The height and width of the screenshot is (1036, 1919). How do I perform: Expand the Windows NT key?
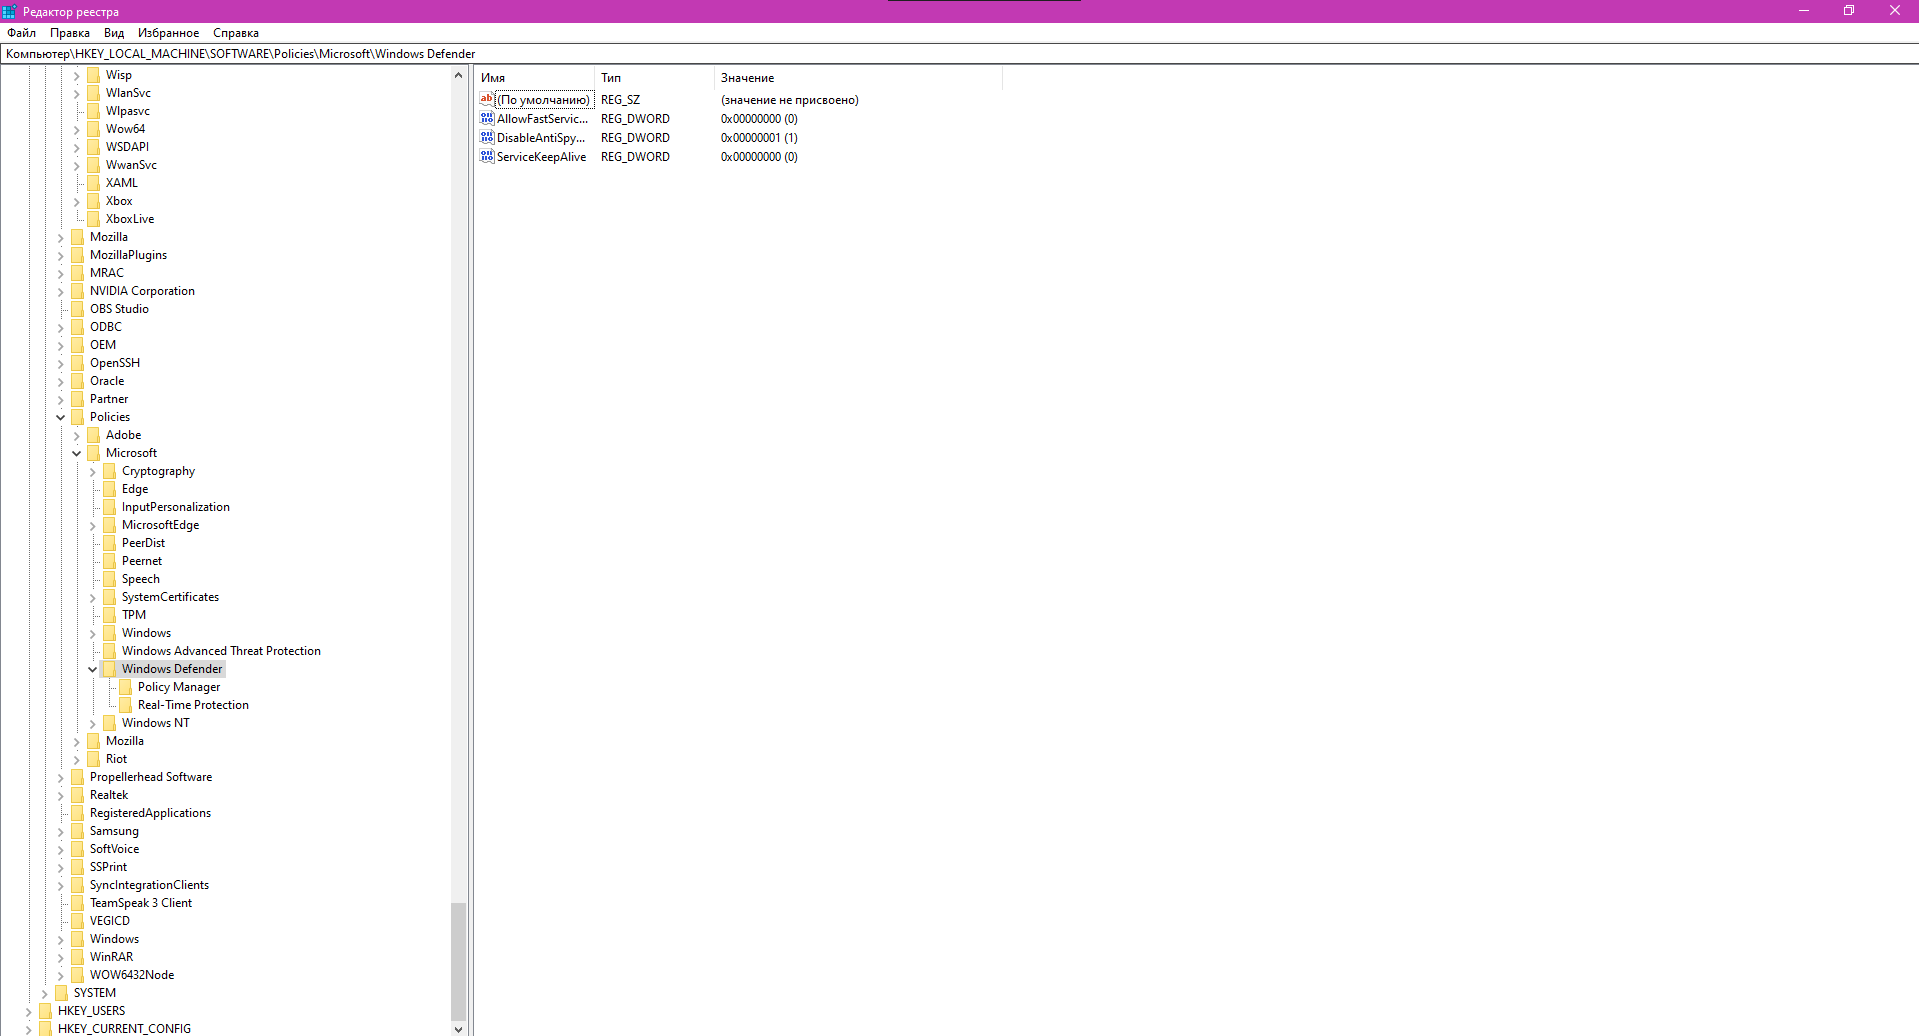coord(93,724)
